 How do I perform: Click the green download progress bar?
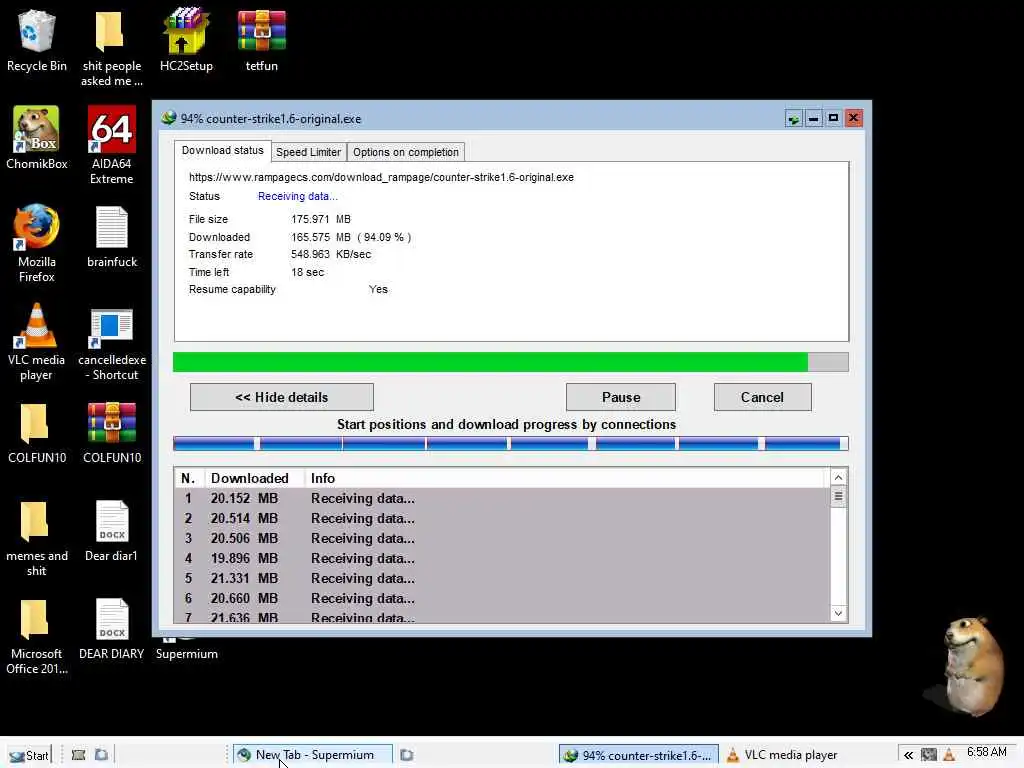coord(511,362)
